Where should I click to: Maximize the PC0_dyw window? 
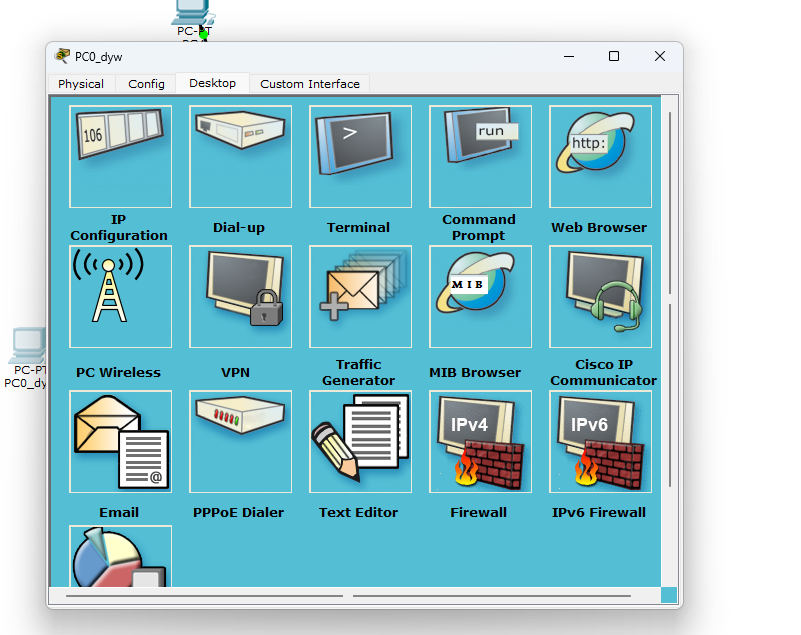614,56
